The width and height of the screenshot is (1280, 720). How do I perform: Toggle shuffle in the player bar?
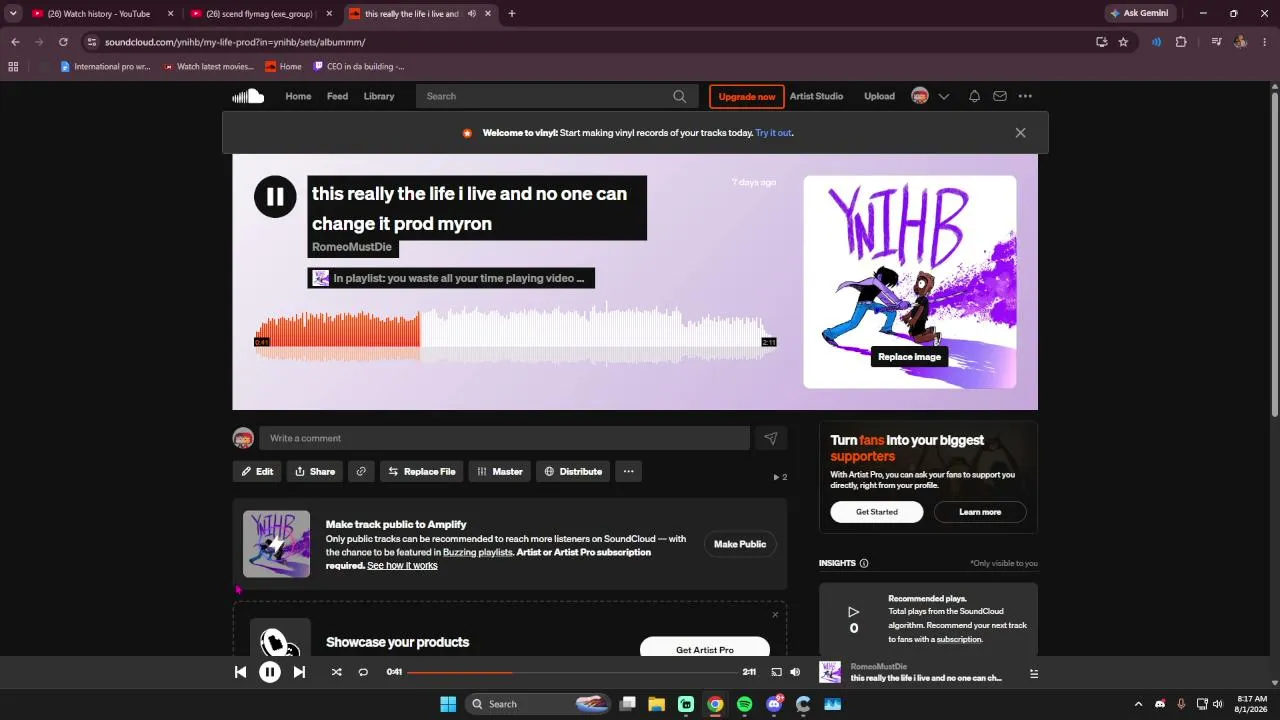(x=336, y=672)
